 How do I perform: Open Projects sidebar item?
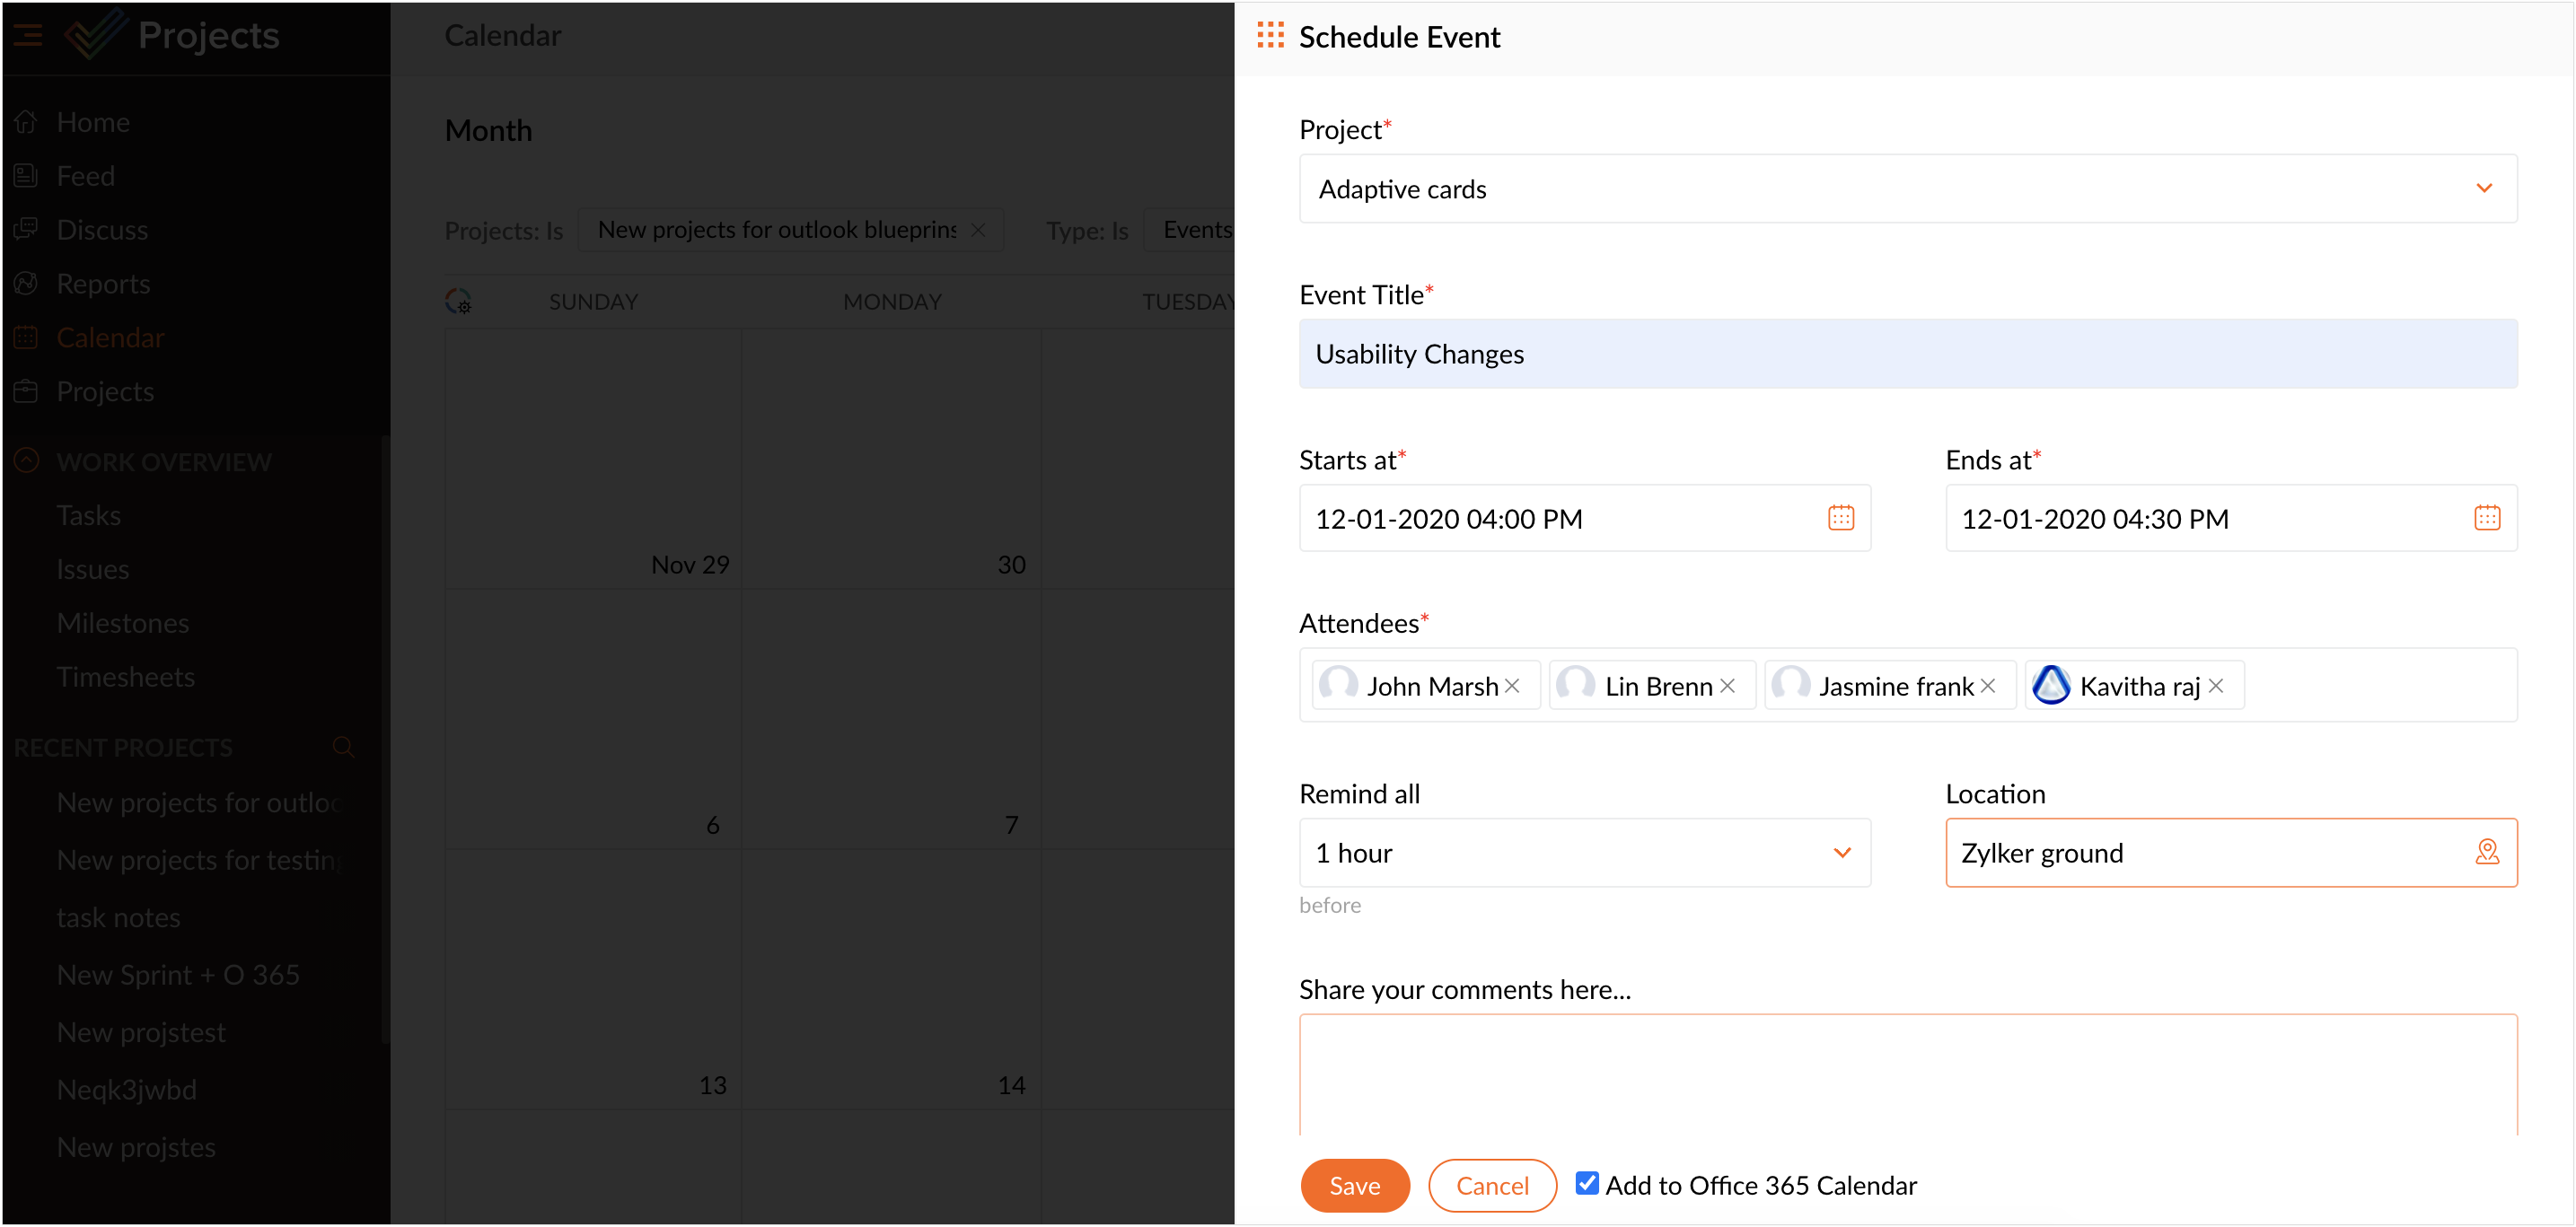coord(105,392)
